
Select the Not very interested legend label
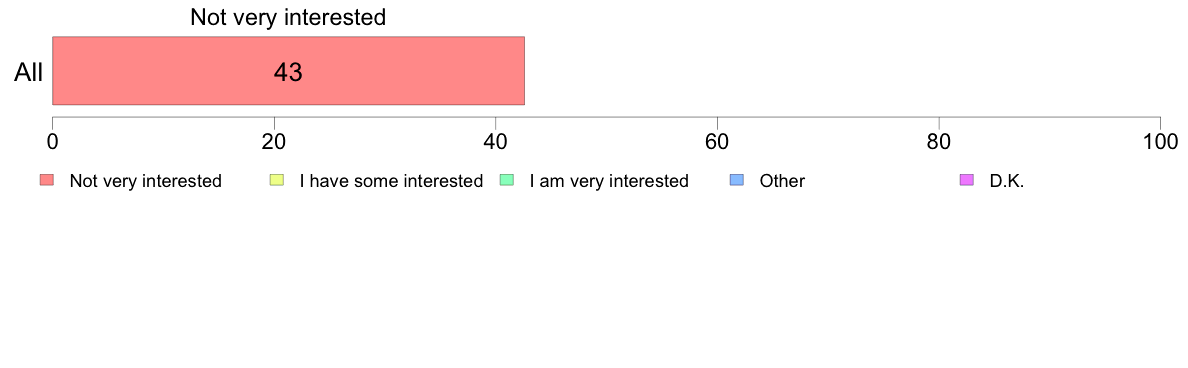[x=145, y=181]
